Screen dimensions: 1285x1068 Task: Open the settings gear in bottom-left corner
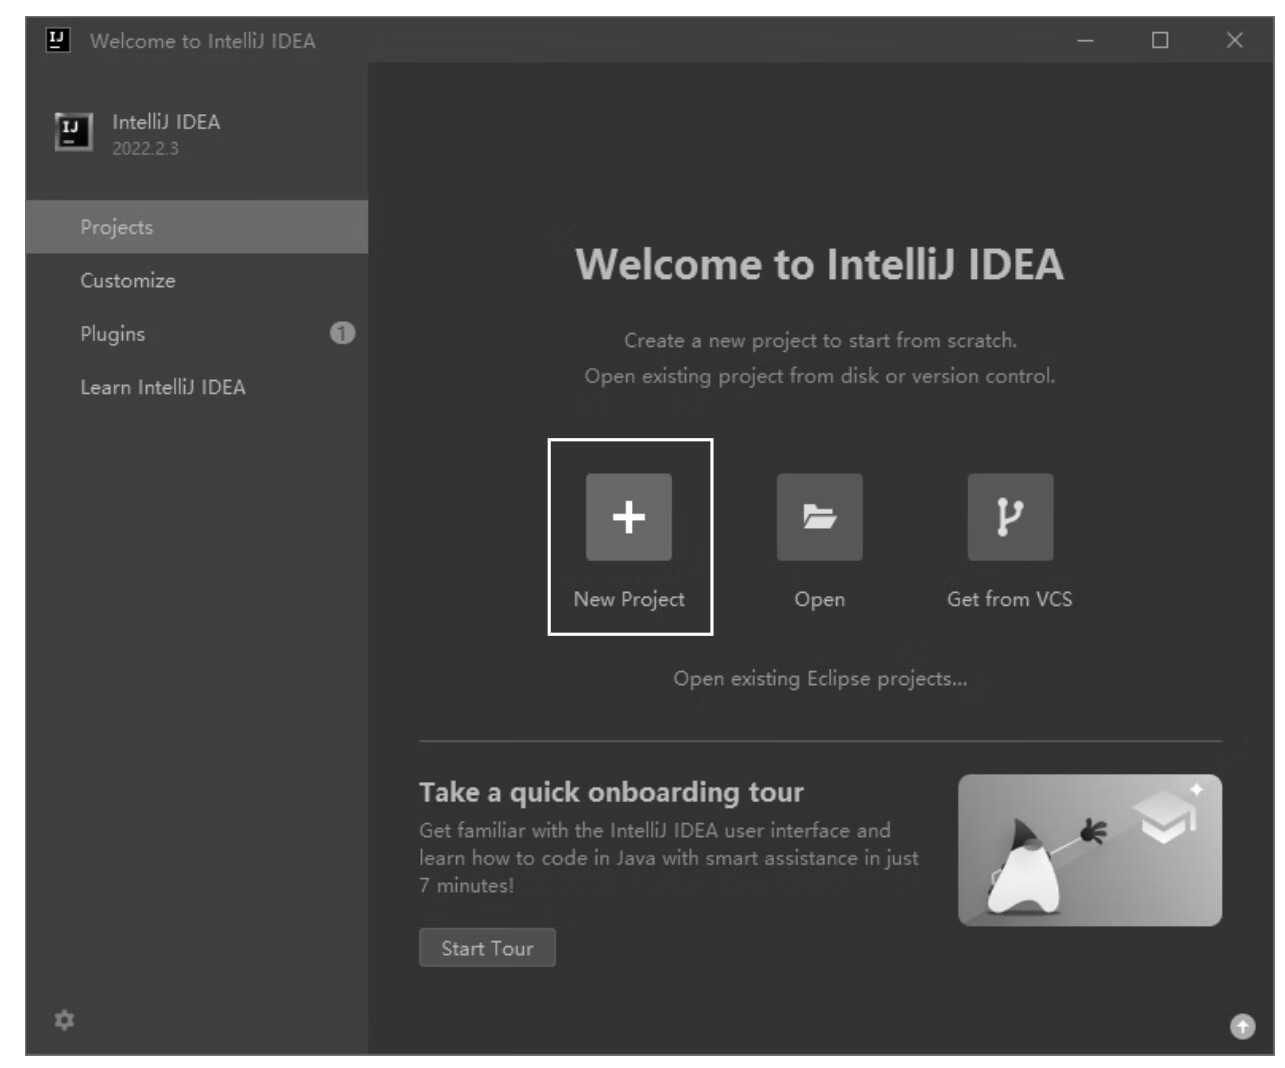tap(64, 1020)
